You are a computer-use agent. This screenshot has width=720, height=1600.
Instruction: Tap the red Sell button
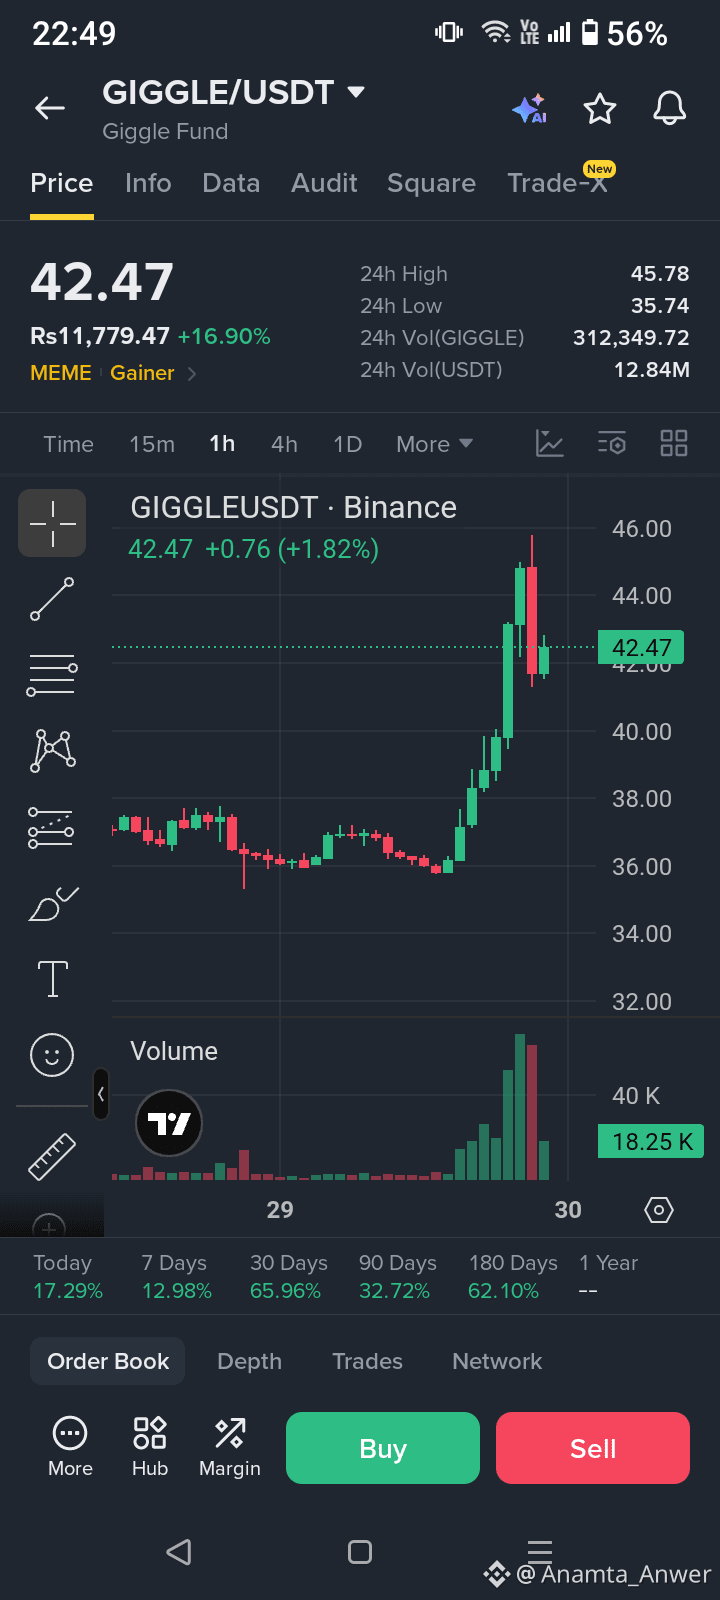pyautogui.click(x=593, y=1448)
